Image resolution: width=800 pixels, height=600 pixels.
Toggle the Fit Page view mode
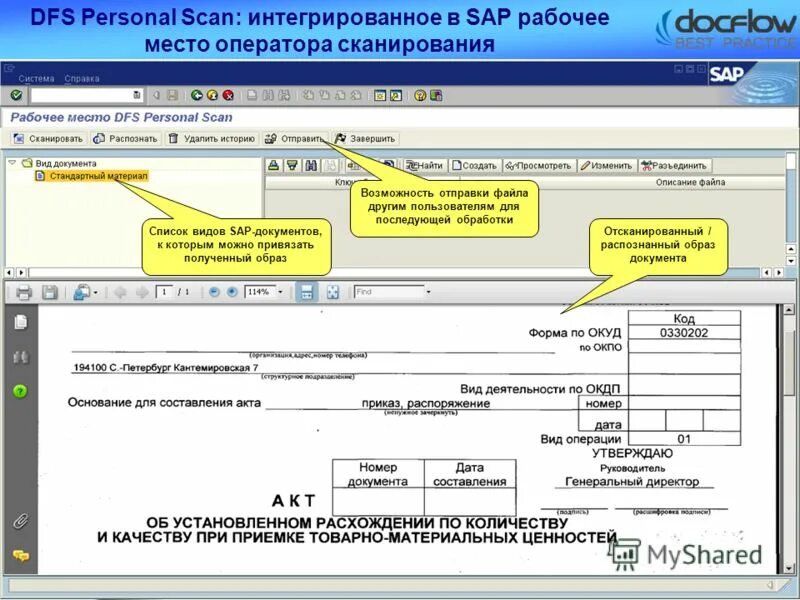(305, 289)
